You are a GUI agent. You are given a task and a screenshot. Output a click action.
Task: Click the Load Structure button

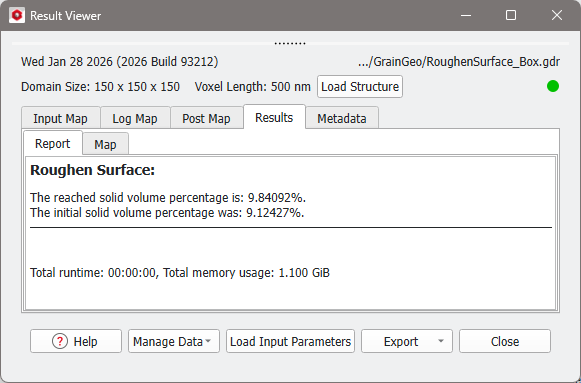(360, 87)
